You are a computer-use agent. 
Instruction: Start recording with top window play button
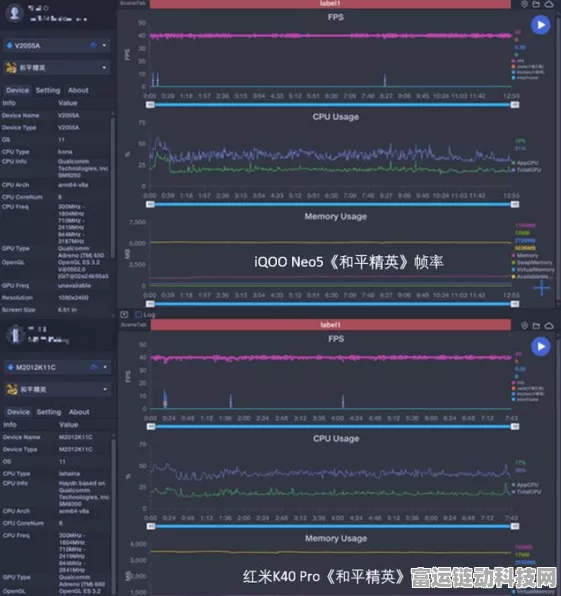tap(540, 25)
